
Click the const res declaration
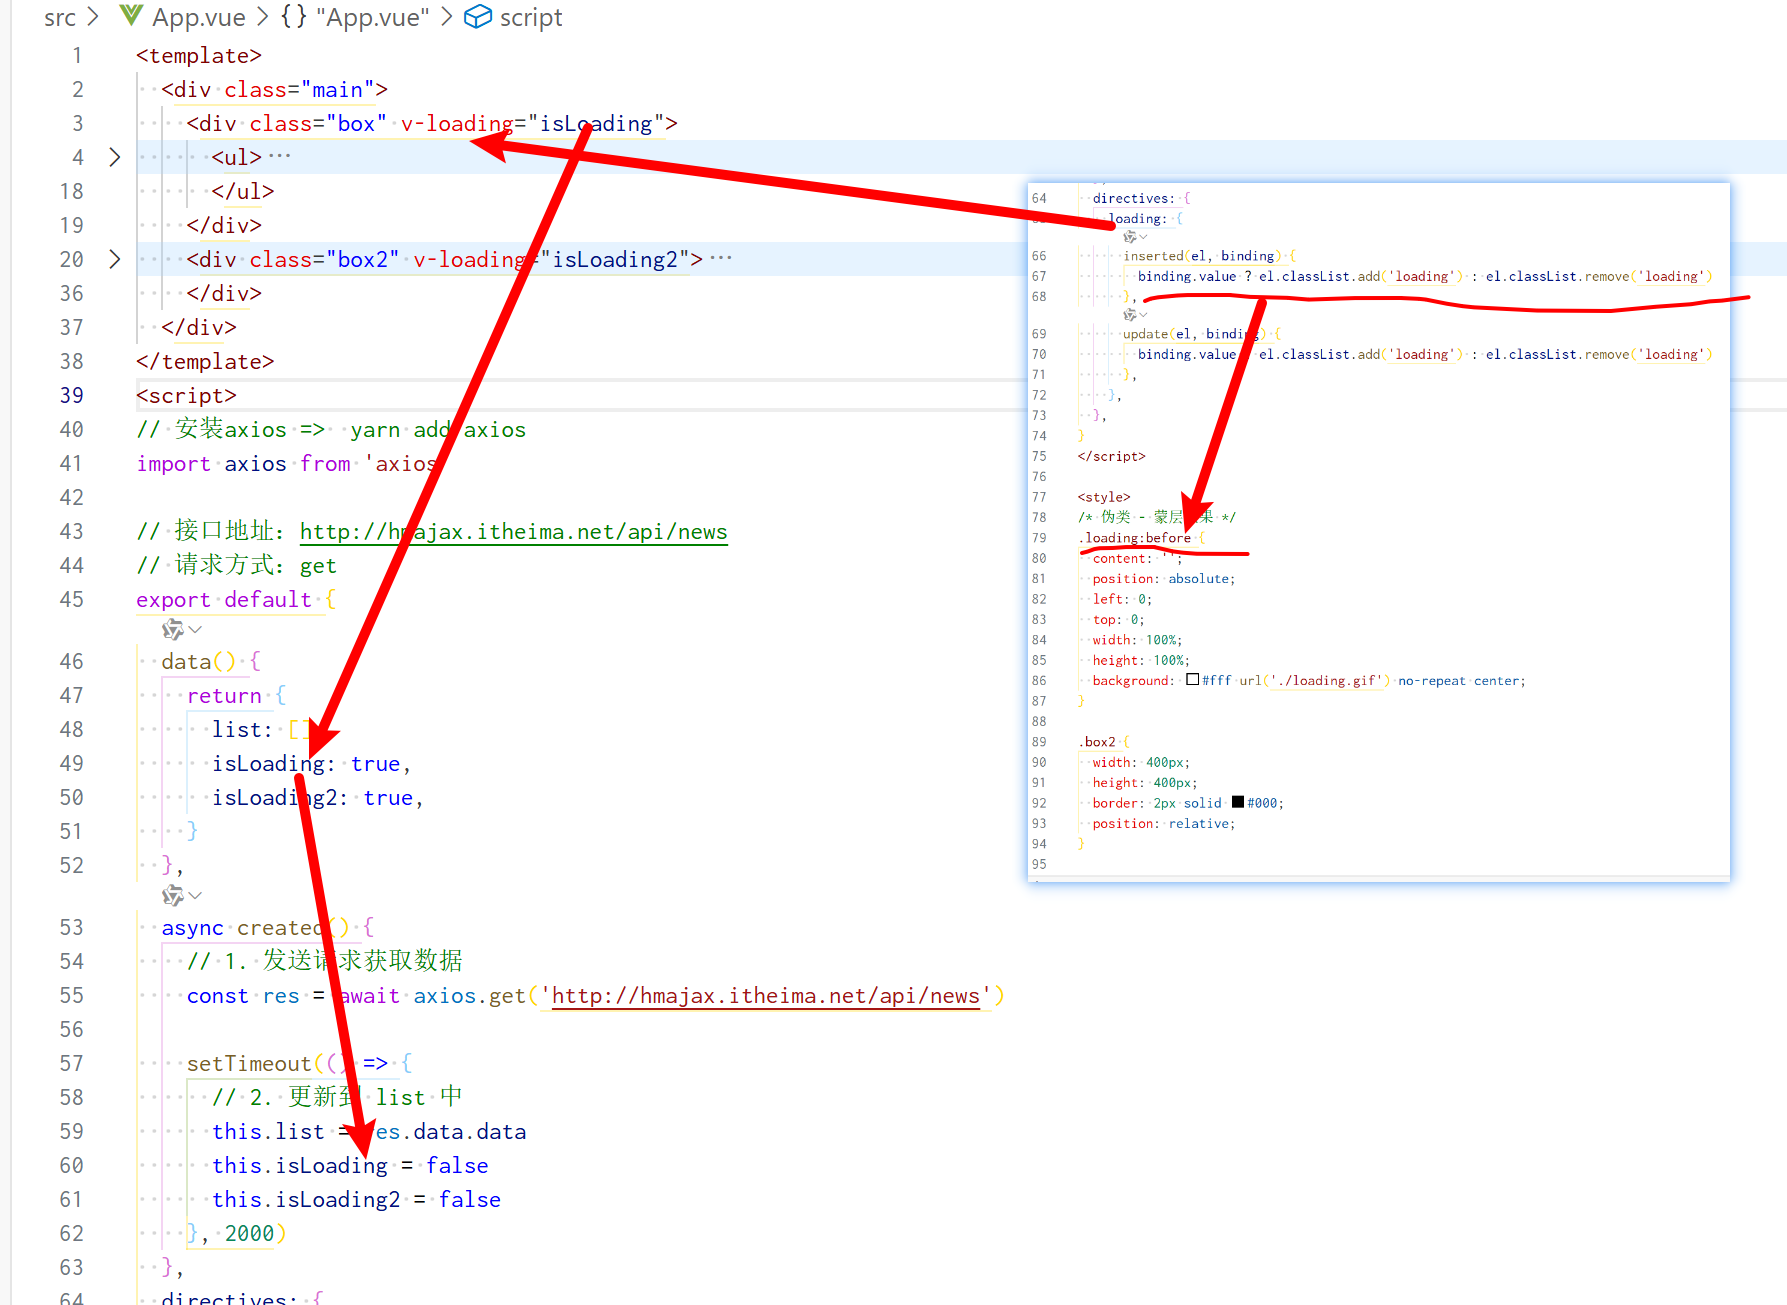243,995
